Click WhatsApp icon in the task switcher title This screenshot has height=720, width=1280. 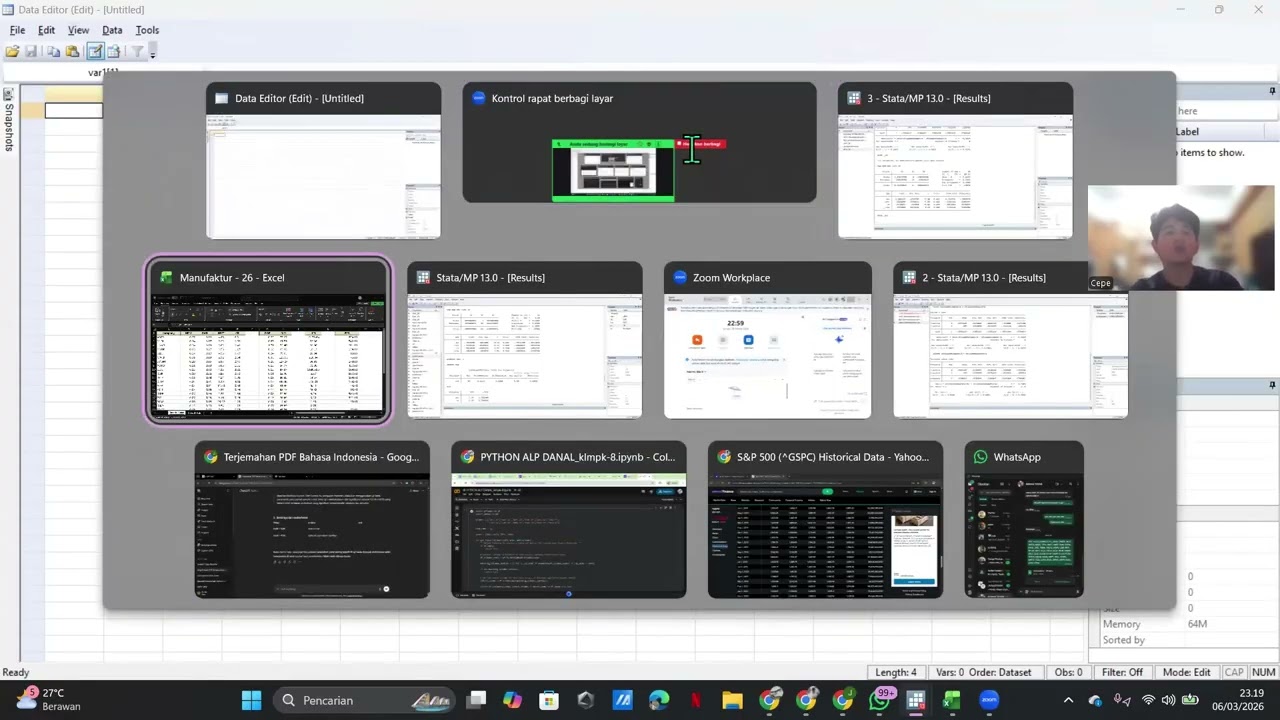[x=980, y=457]
